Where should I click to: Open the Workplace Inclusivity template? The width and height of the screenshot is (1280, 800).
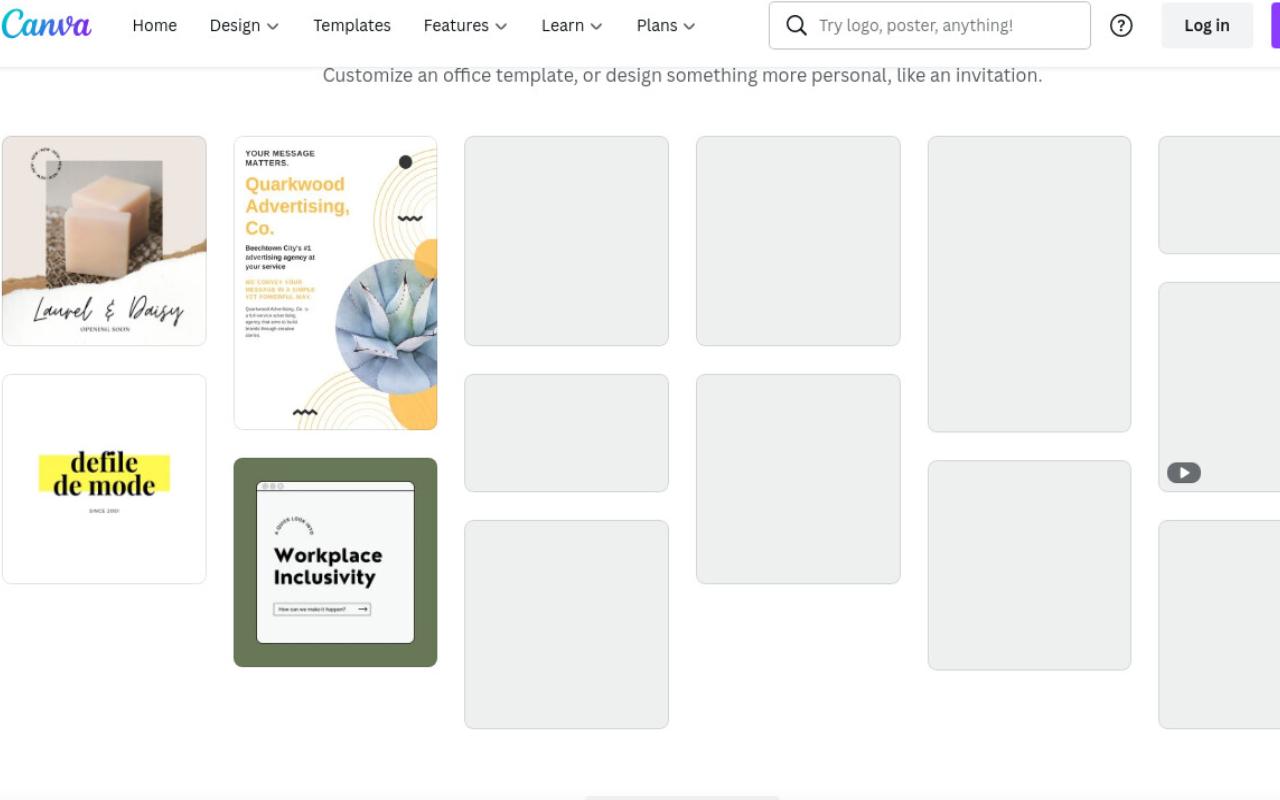point(336,562)
